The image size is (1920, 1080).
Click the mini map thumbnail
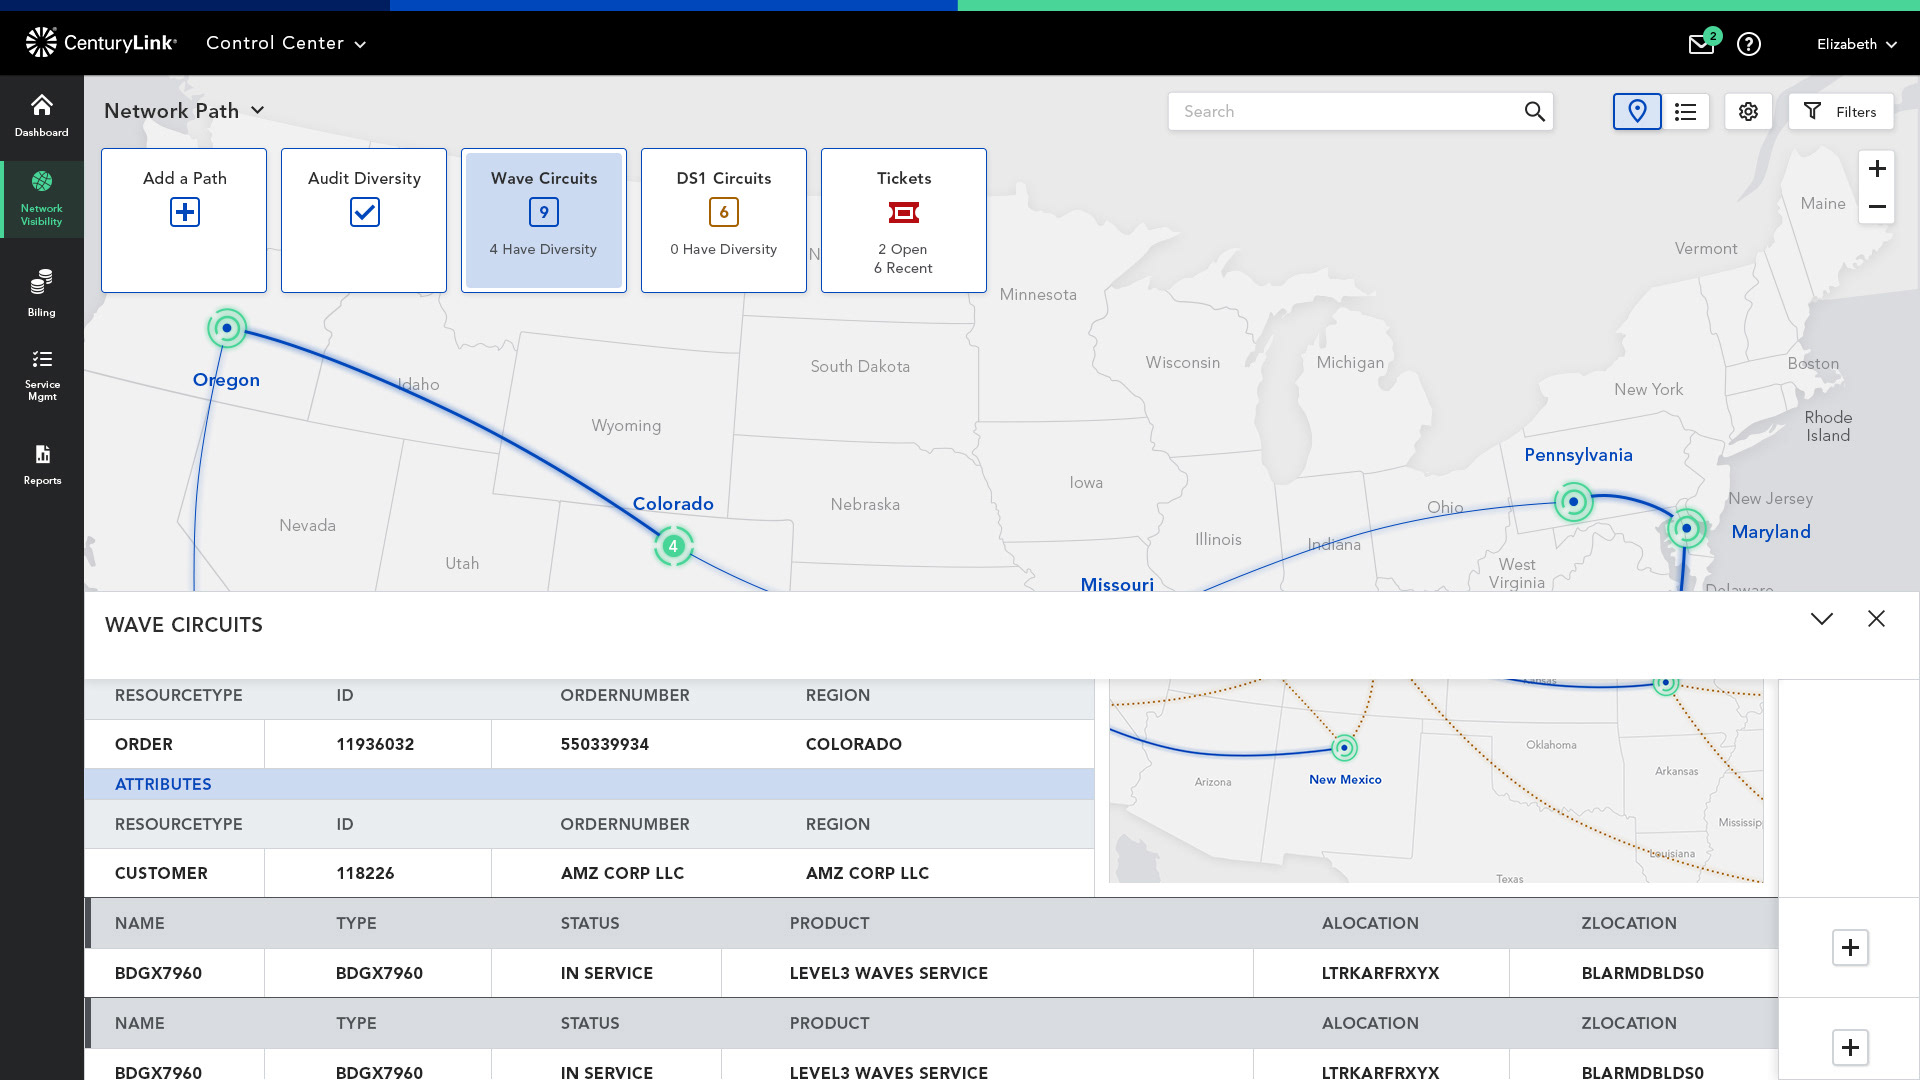(1436, 781)
